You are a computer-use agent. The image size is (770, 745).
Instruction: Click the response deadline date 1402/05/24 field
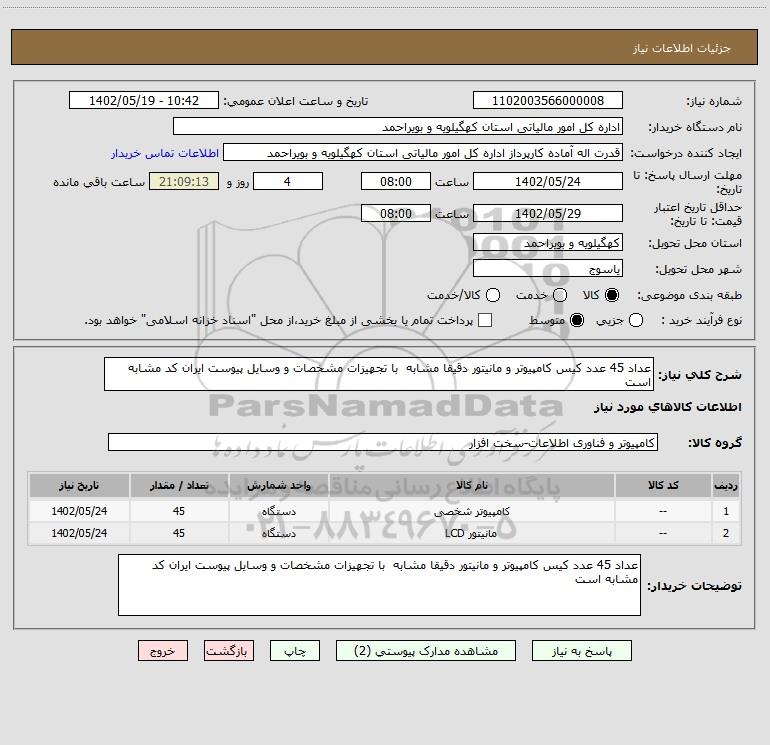pos(548,181)
